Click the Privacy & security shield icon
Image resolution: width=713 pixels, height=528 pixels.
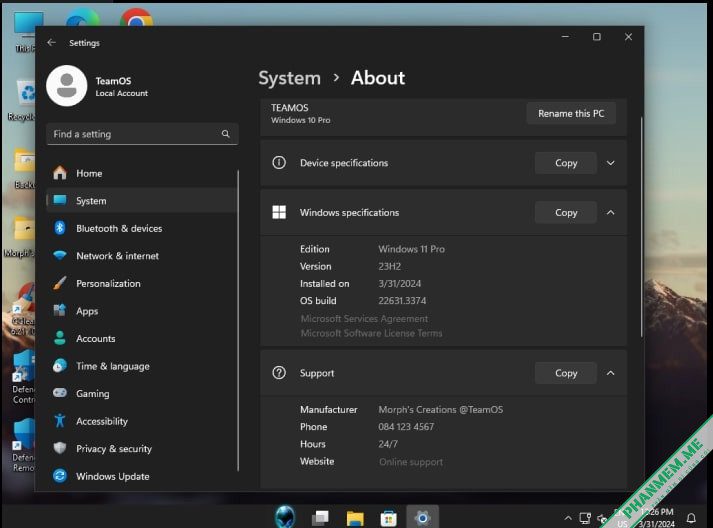[x=60, y=448]
